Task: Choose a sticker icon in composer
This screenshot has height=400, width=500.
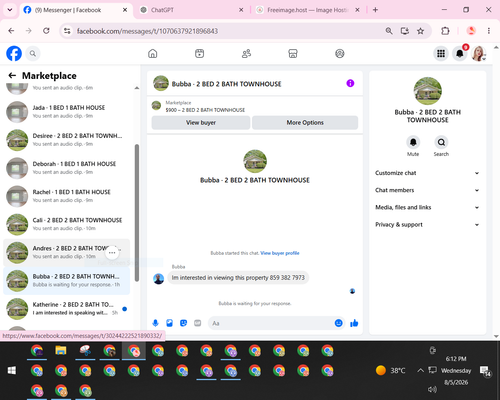Action: coord(183,323)
